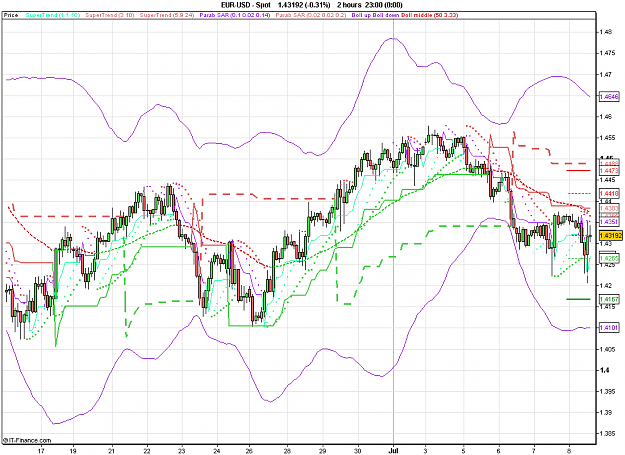
Task: Click the 1.455 price axis tick
Action: pyautogui.click(x=607, y=138)
